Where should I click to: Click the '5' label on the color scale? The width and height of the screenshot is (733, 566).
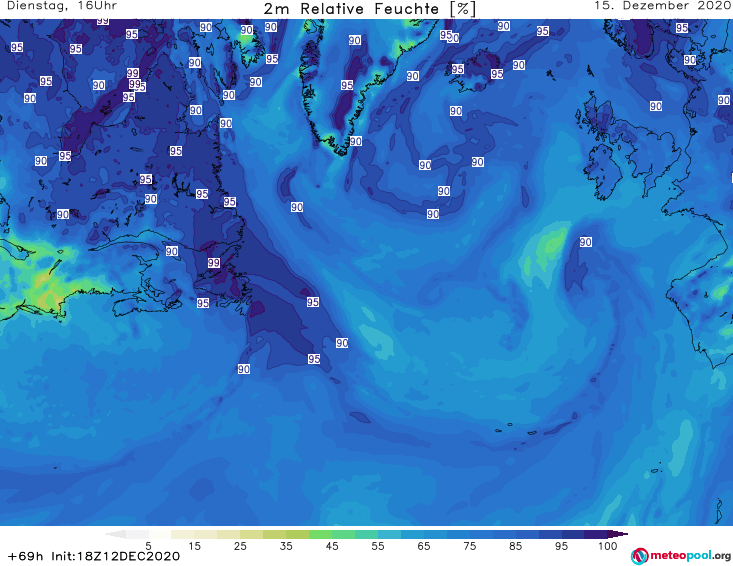click(148, 546)
